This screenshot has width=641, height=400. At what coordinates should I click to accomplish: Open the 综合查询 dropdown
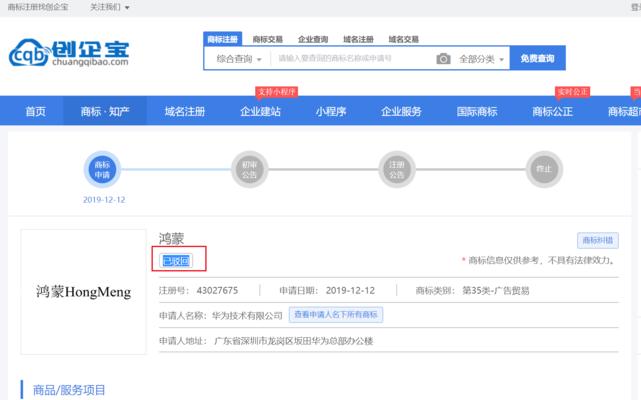(238, 58)
